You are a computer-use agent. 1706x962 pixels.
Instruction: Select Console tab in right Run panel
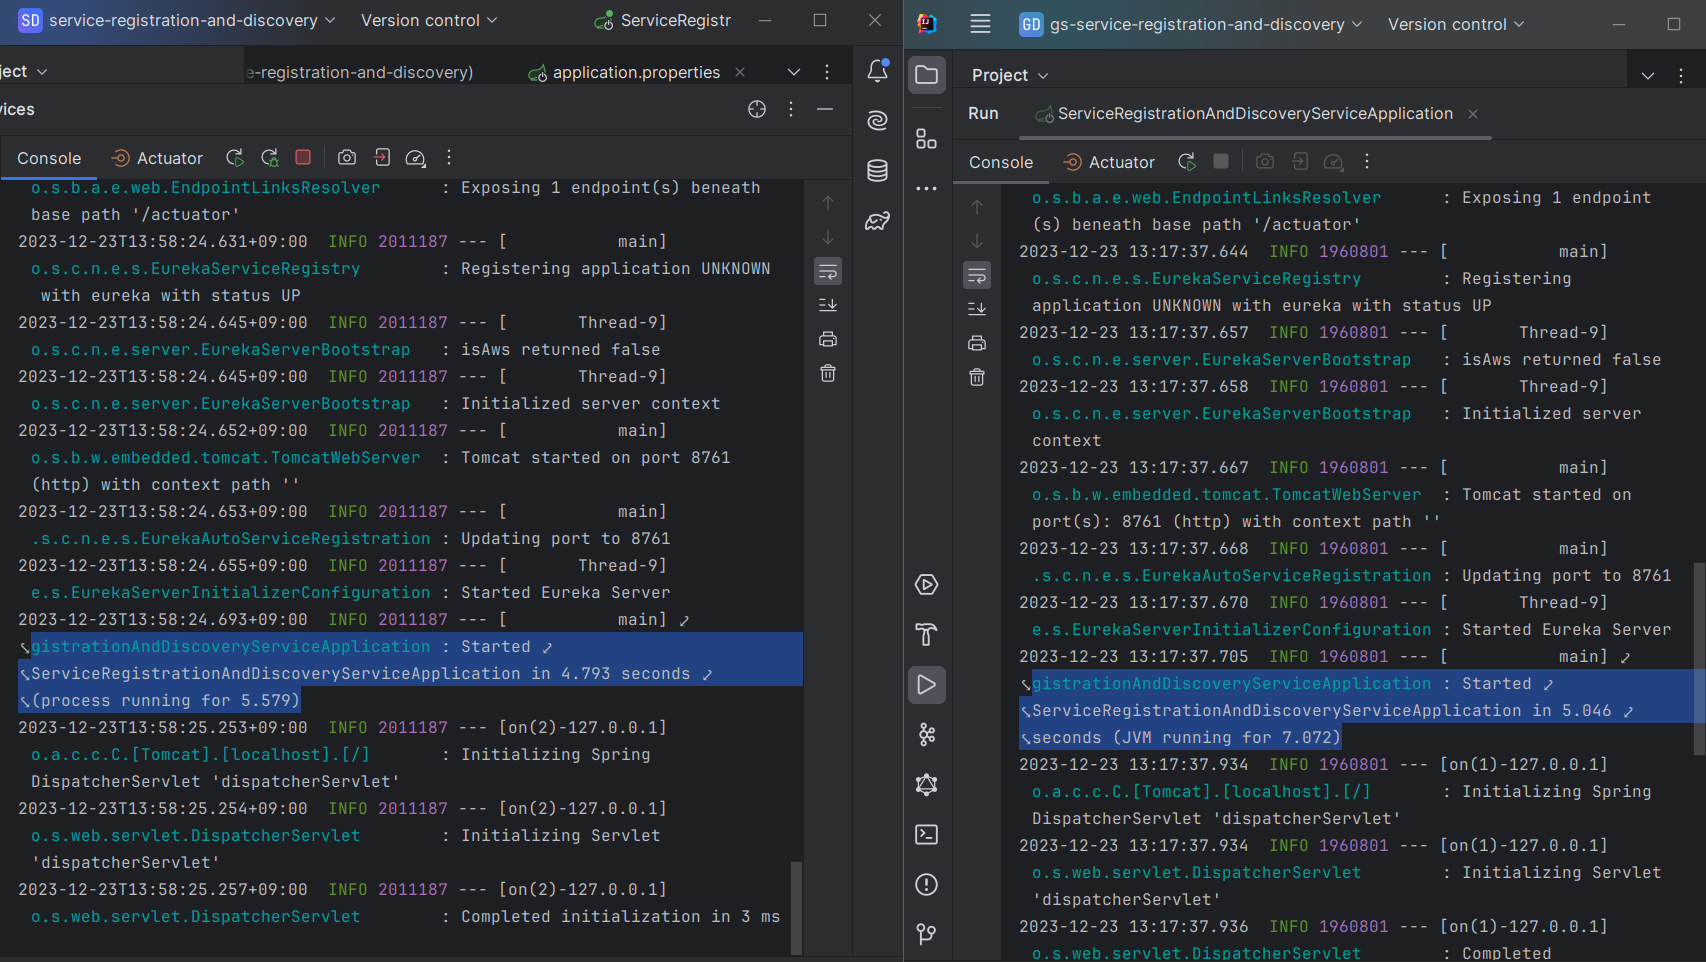pos(1001,162)
